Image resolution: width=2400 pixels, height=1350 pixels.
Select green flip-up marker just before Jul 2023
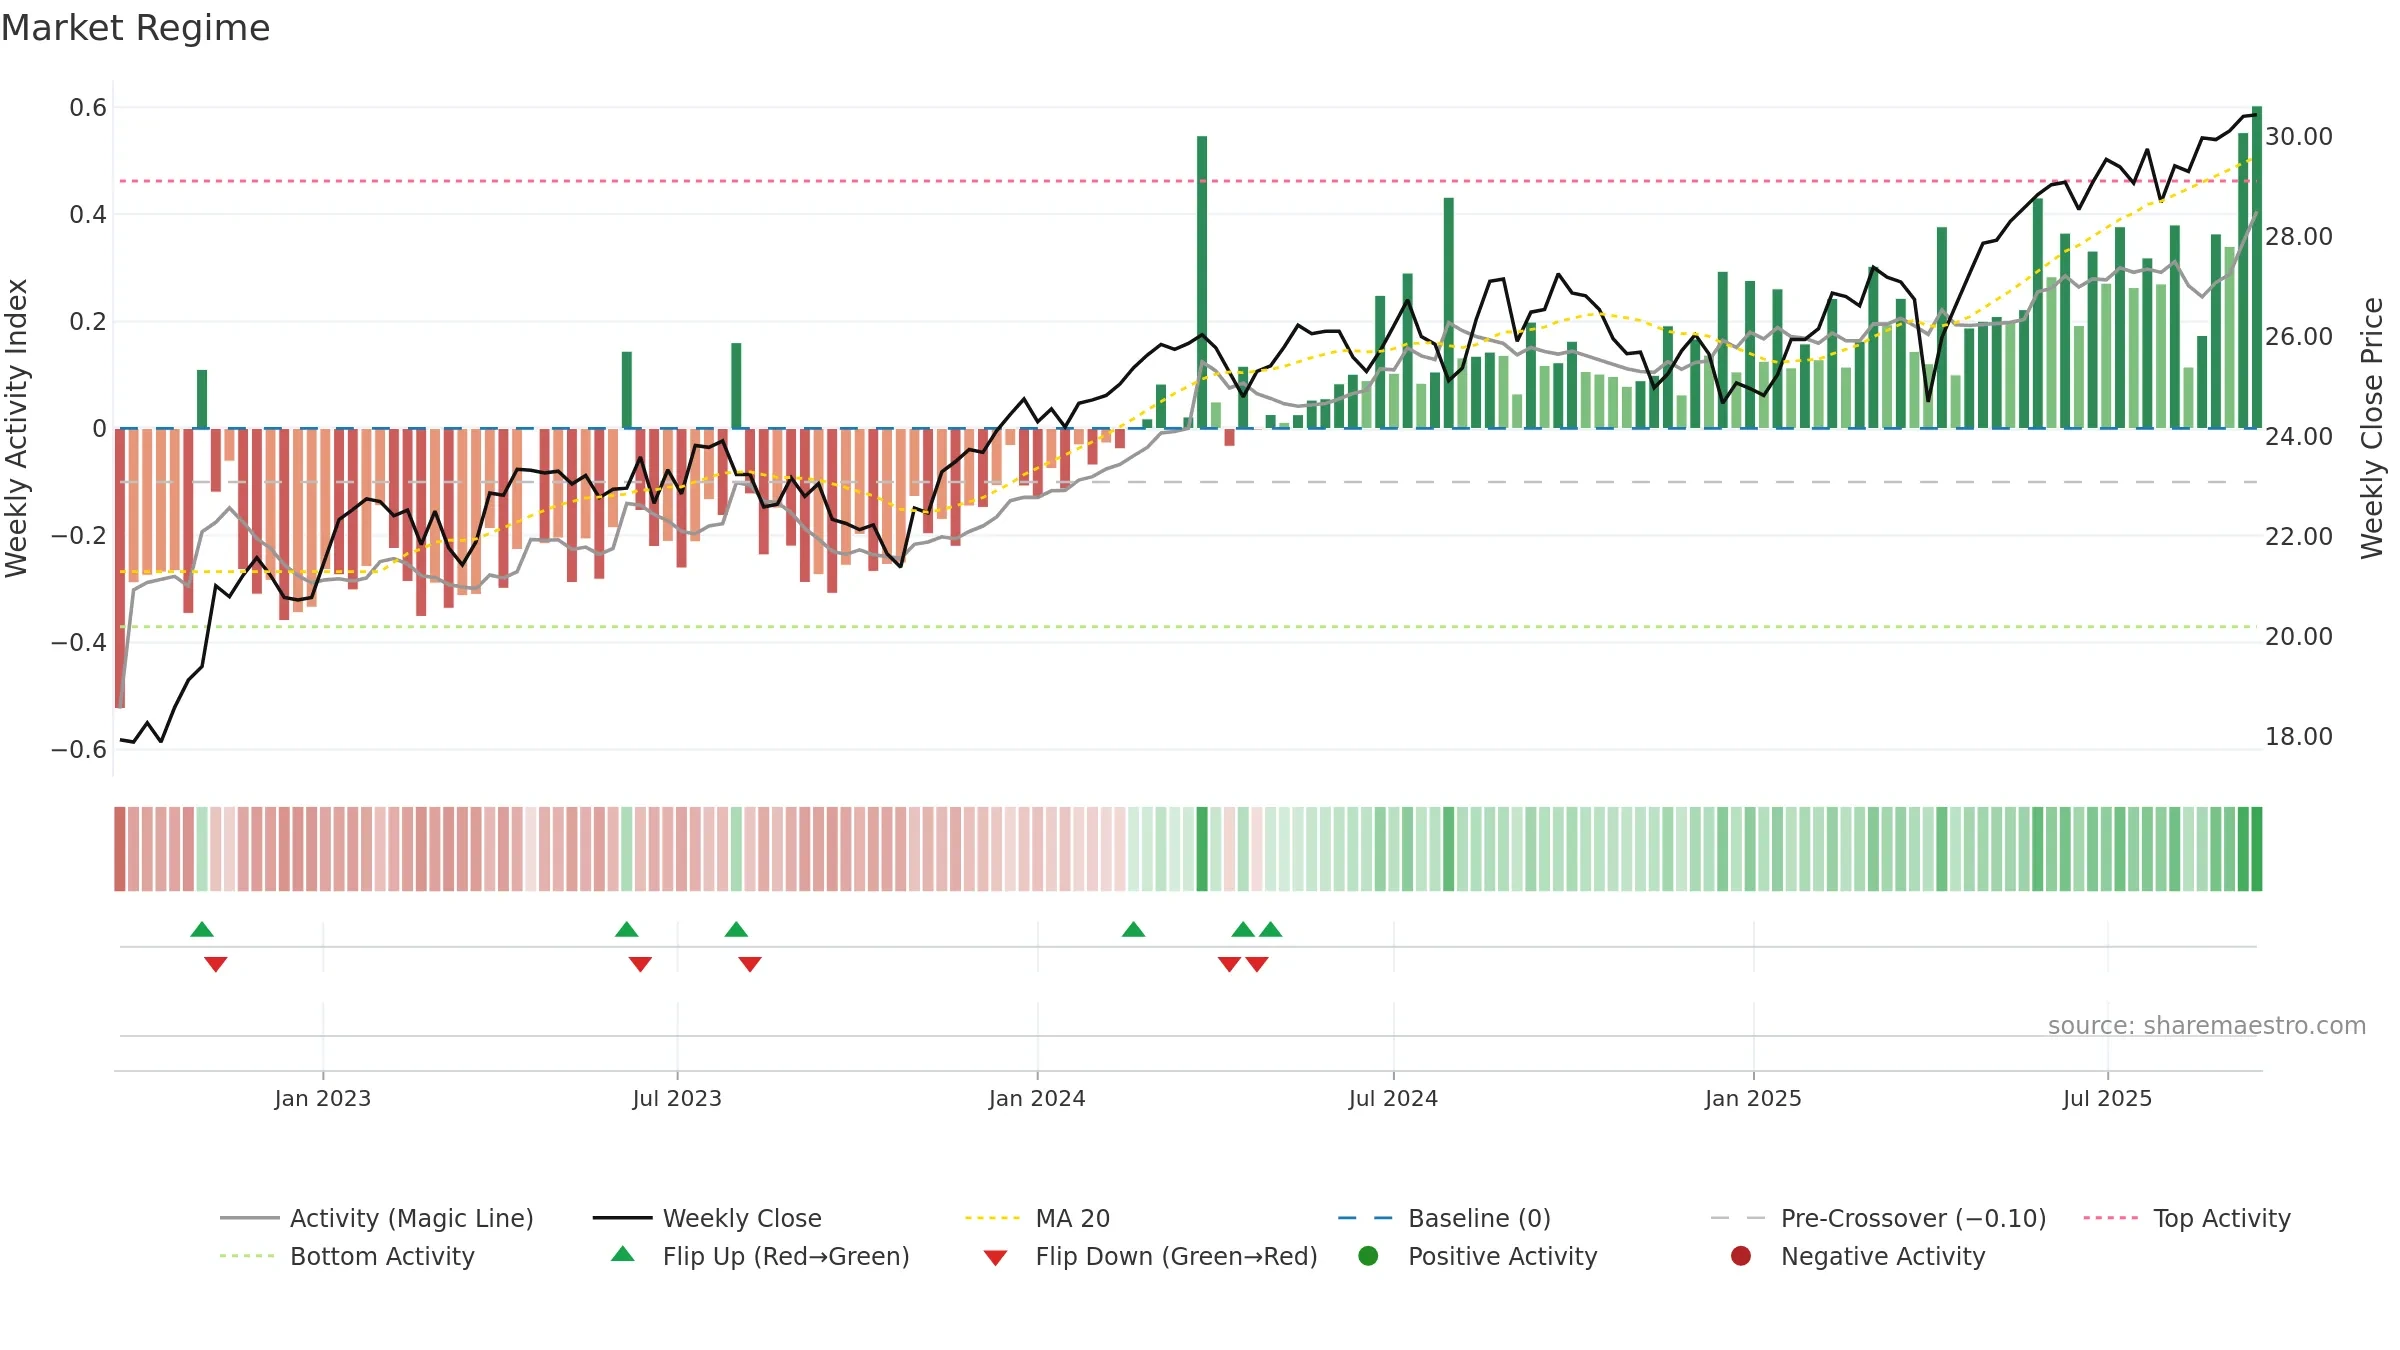(627, 929)
